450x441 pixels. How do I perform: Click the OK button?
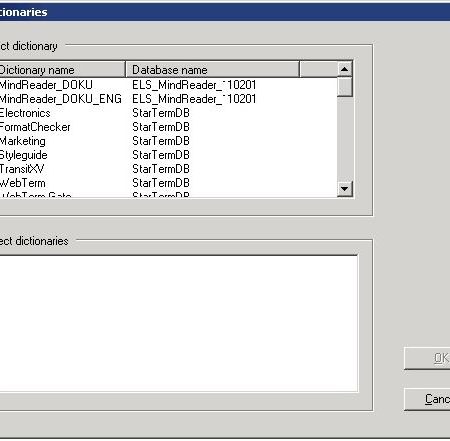point(427,358)
